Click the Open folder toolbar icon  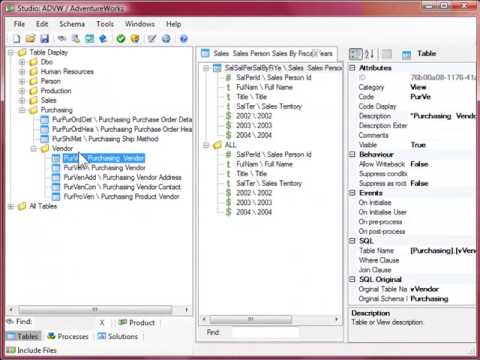click(x=30, y=39)
